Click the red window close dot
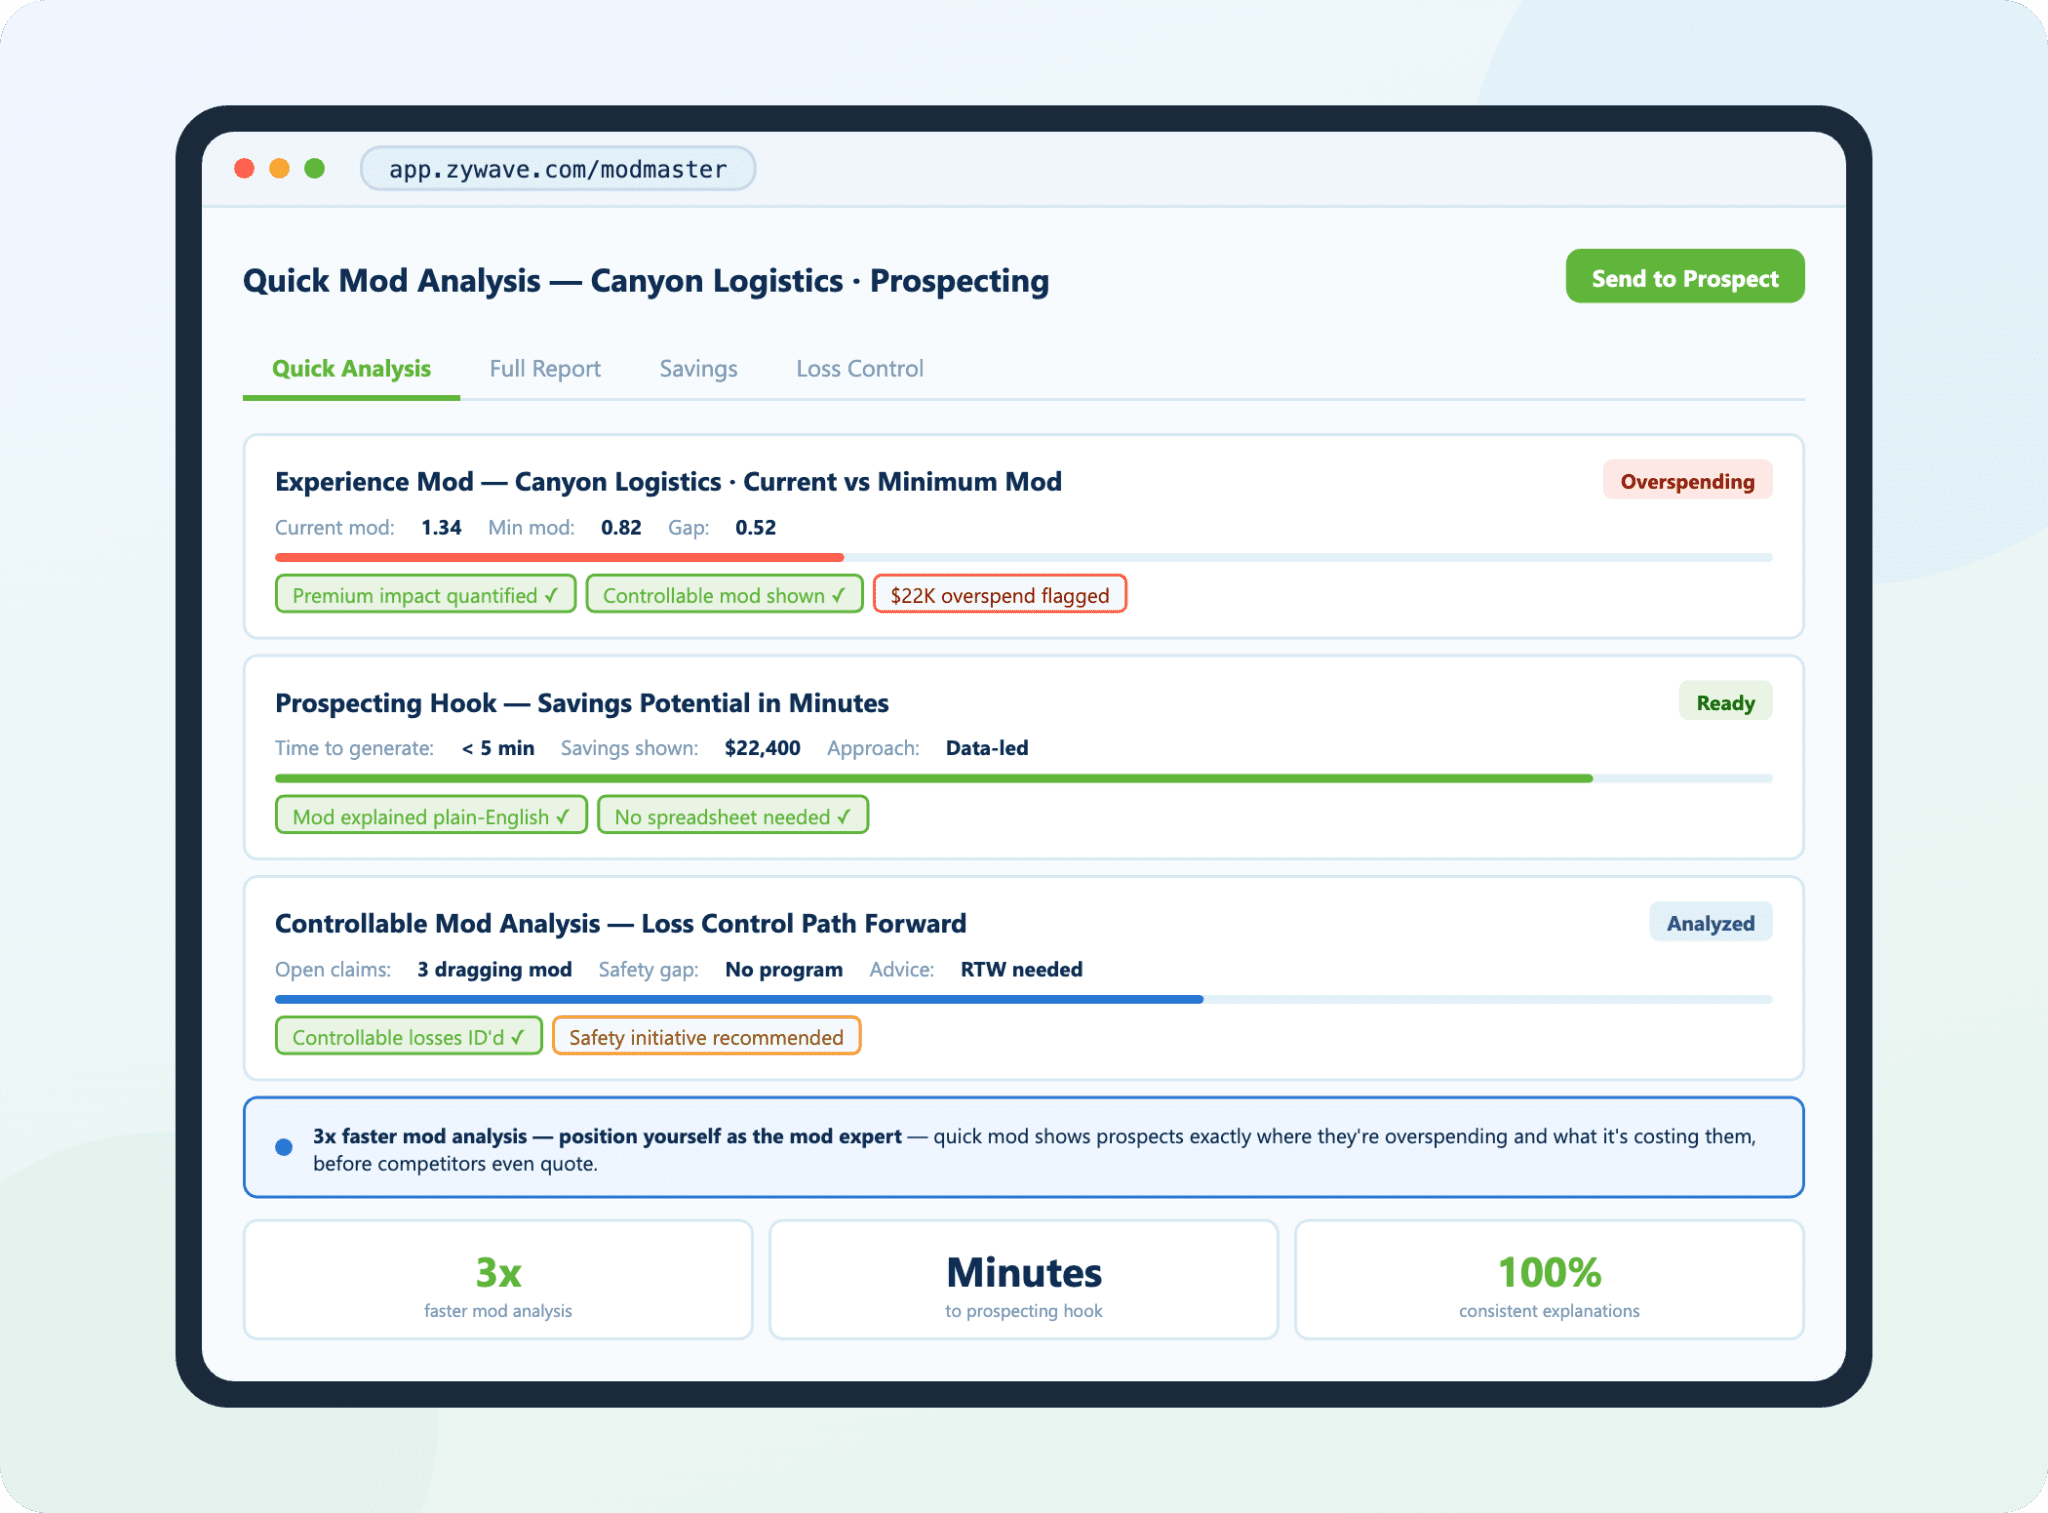 [244, 168]
